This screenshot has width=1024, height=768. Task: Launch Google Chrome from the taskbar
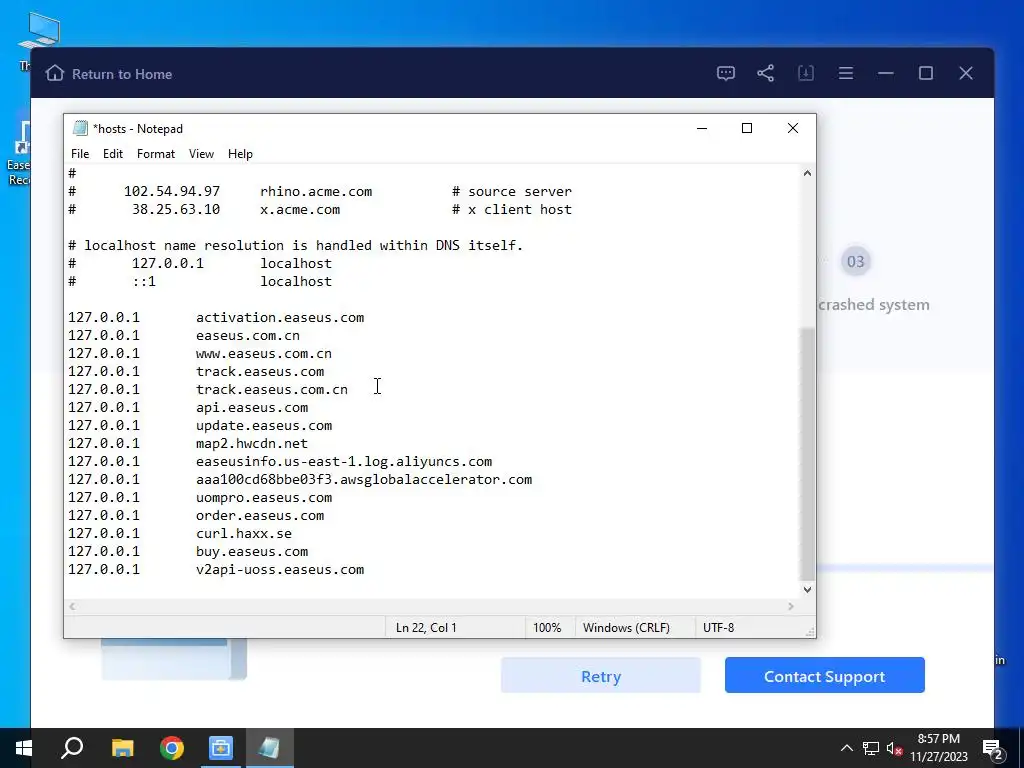click(172, 748)
